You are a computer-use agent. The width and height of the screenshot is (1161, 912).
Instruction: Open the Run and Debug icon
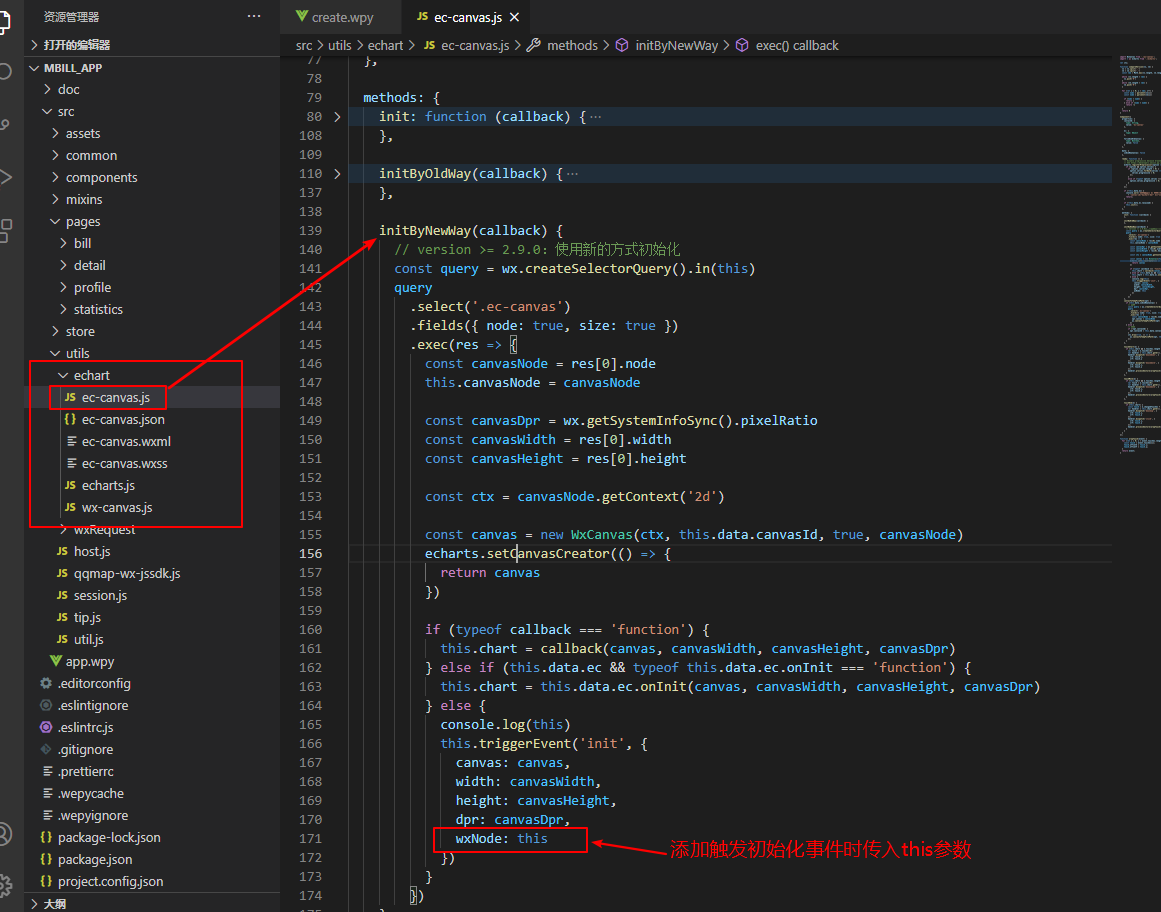[x=5, y=177]
